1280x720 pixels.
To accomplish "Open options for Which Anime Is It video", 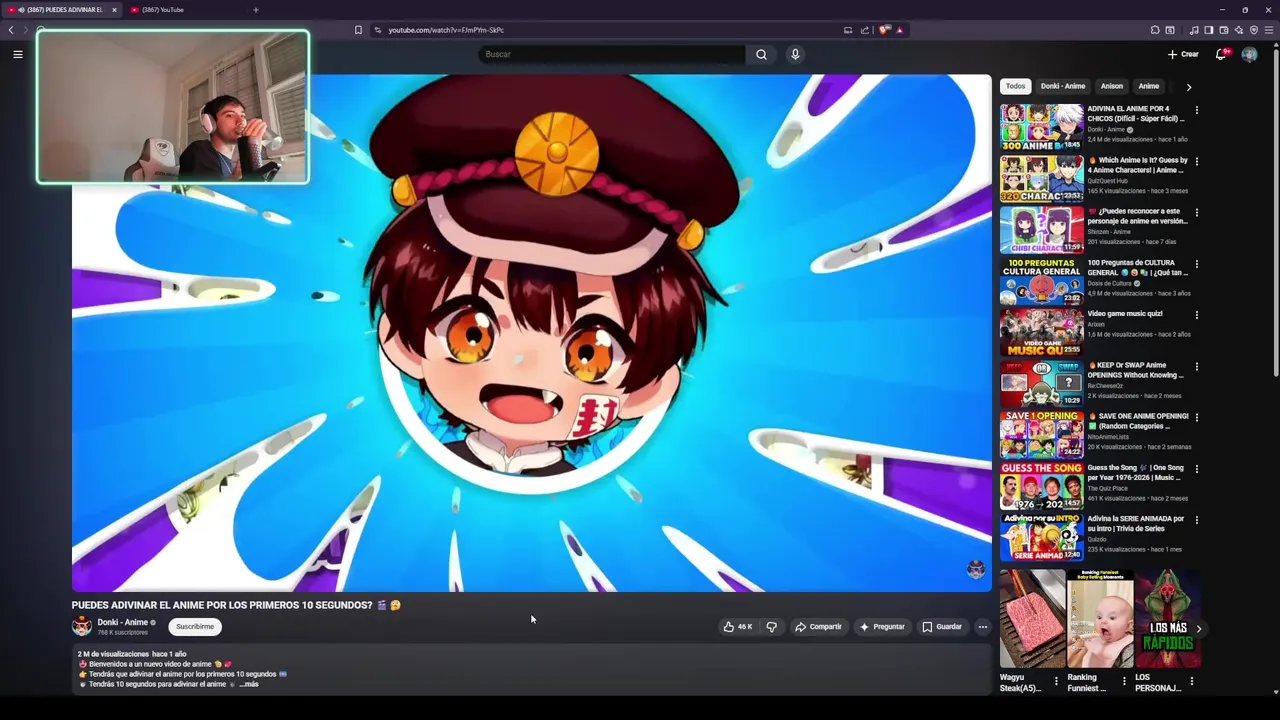I will [1196, 161].
